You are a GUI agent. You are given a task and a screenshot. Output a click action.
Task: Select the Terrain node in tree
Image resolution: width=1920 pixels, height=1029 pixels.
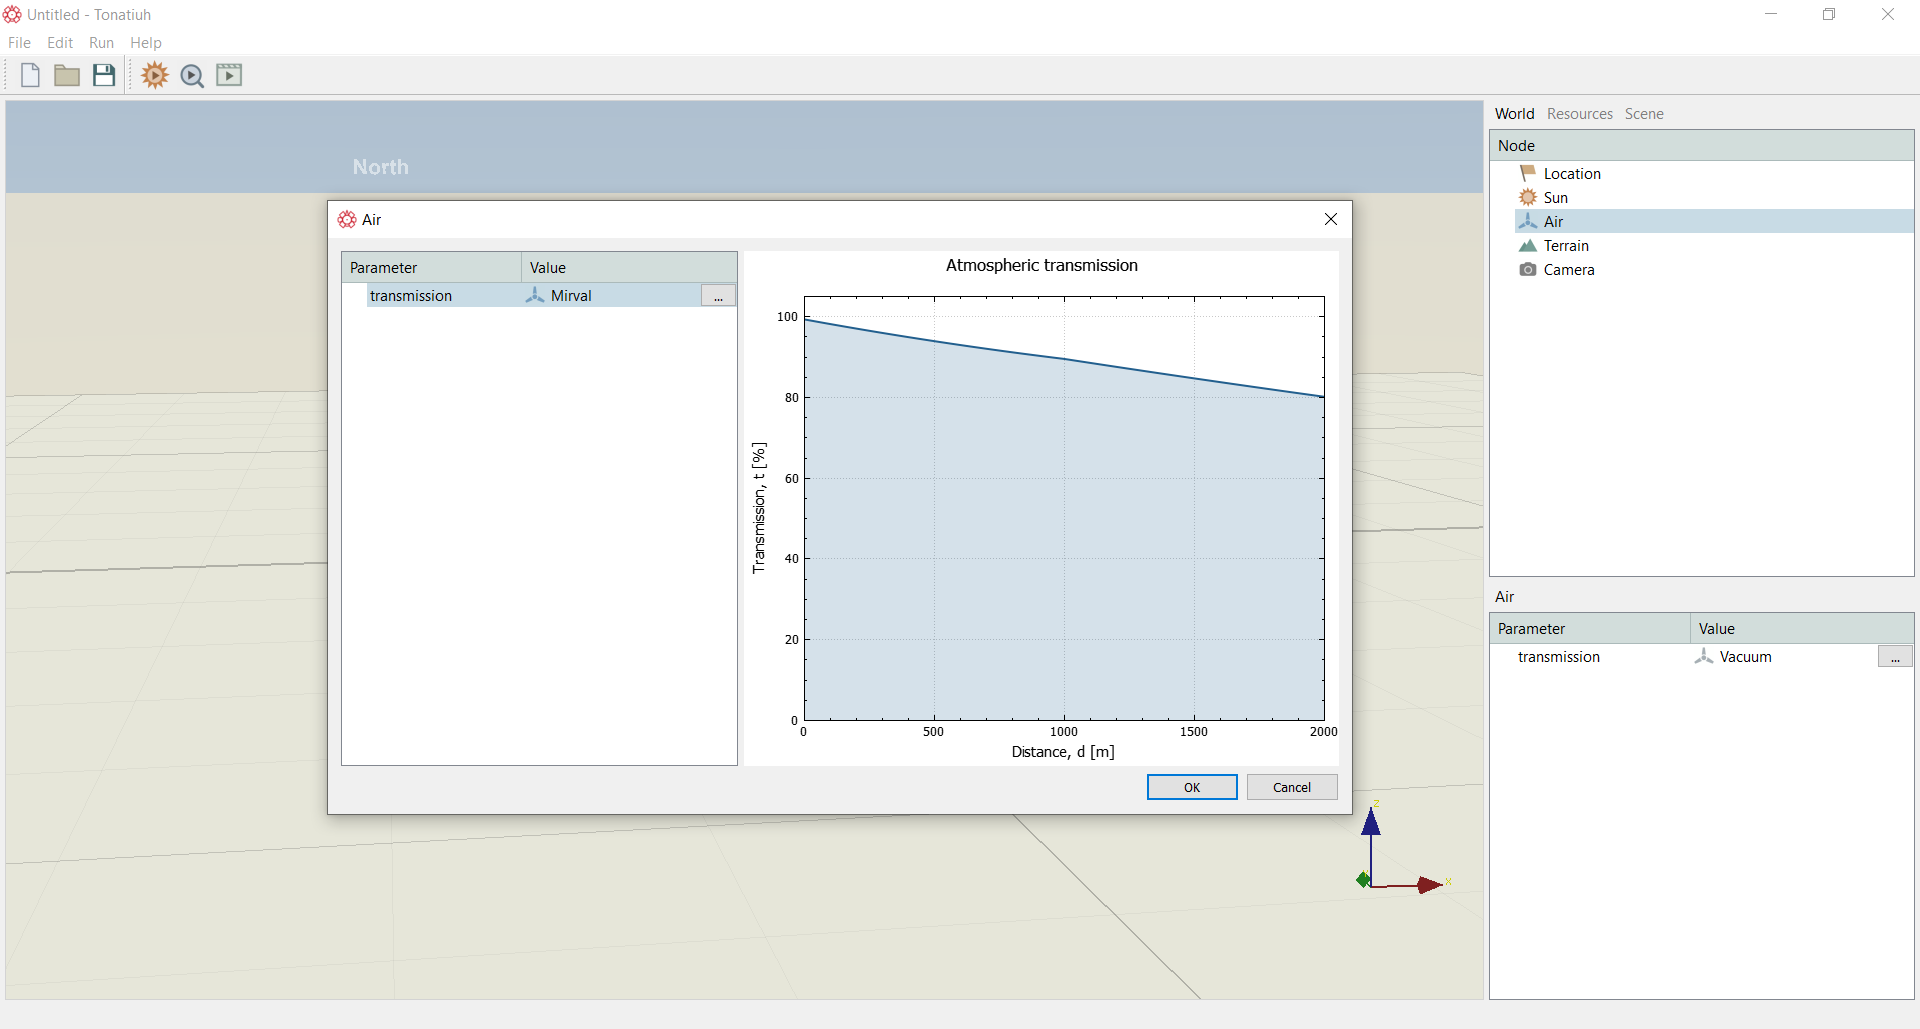click(x=1566, y=246)
